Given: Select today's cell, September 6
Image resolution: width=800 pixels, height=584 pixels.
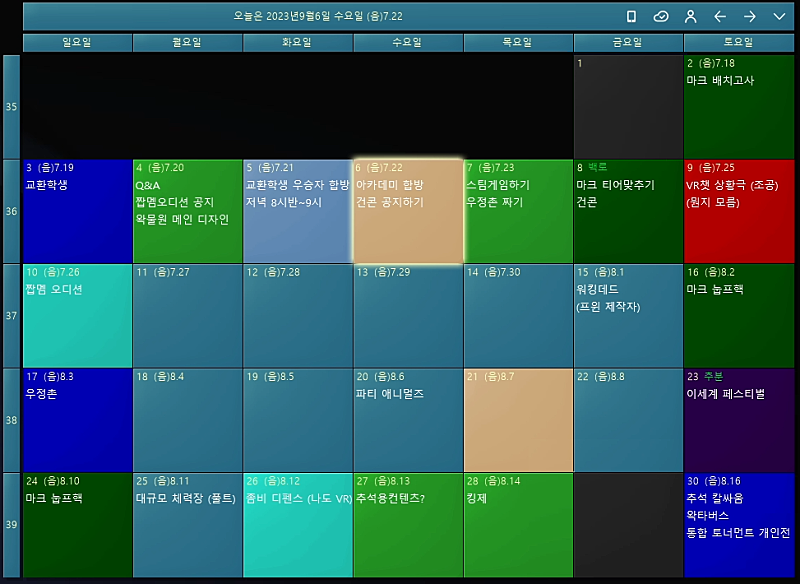Looking at the screenshot, I should coord(408,211).
